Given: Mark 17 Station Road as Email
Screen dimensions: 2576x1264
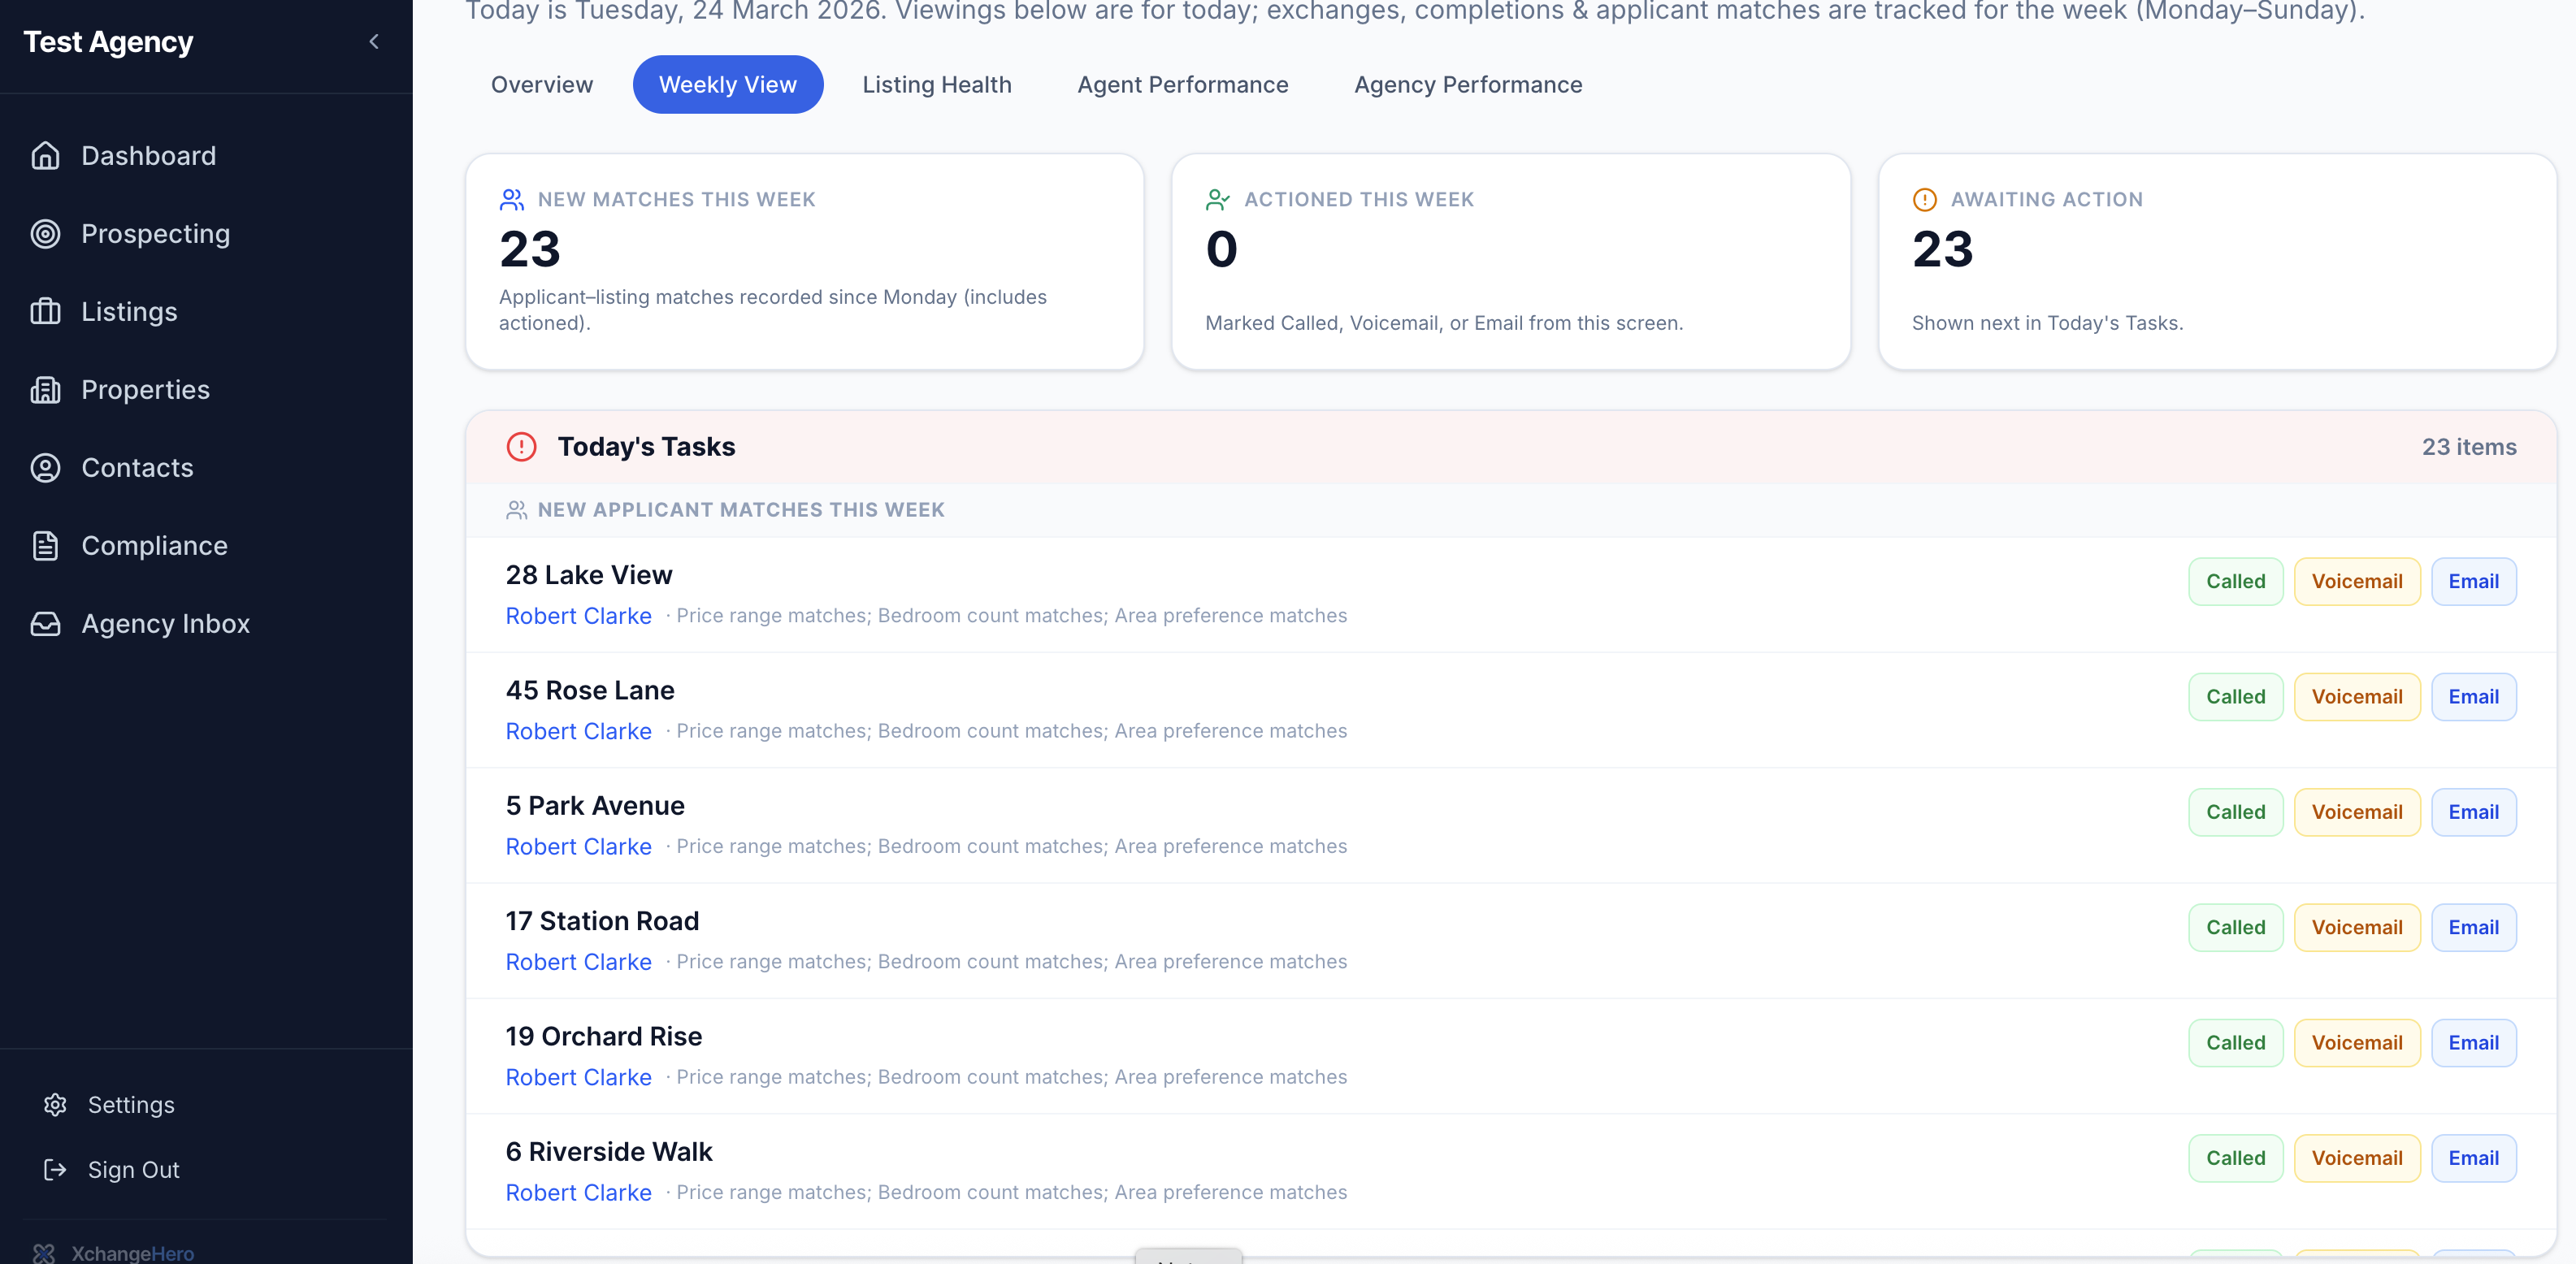Looking at the screenshot, I should pos(2474,927).
